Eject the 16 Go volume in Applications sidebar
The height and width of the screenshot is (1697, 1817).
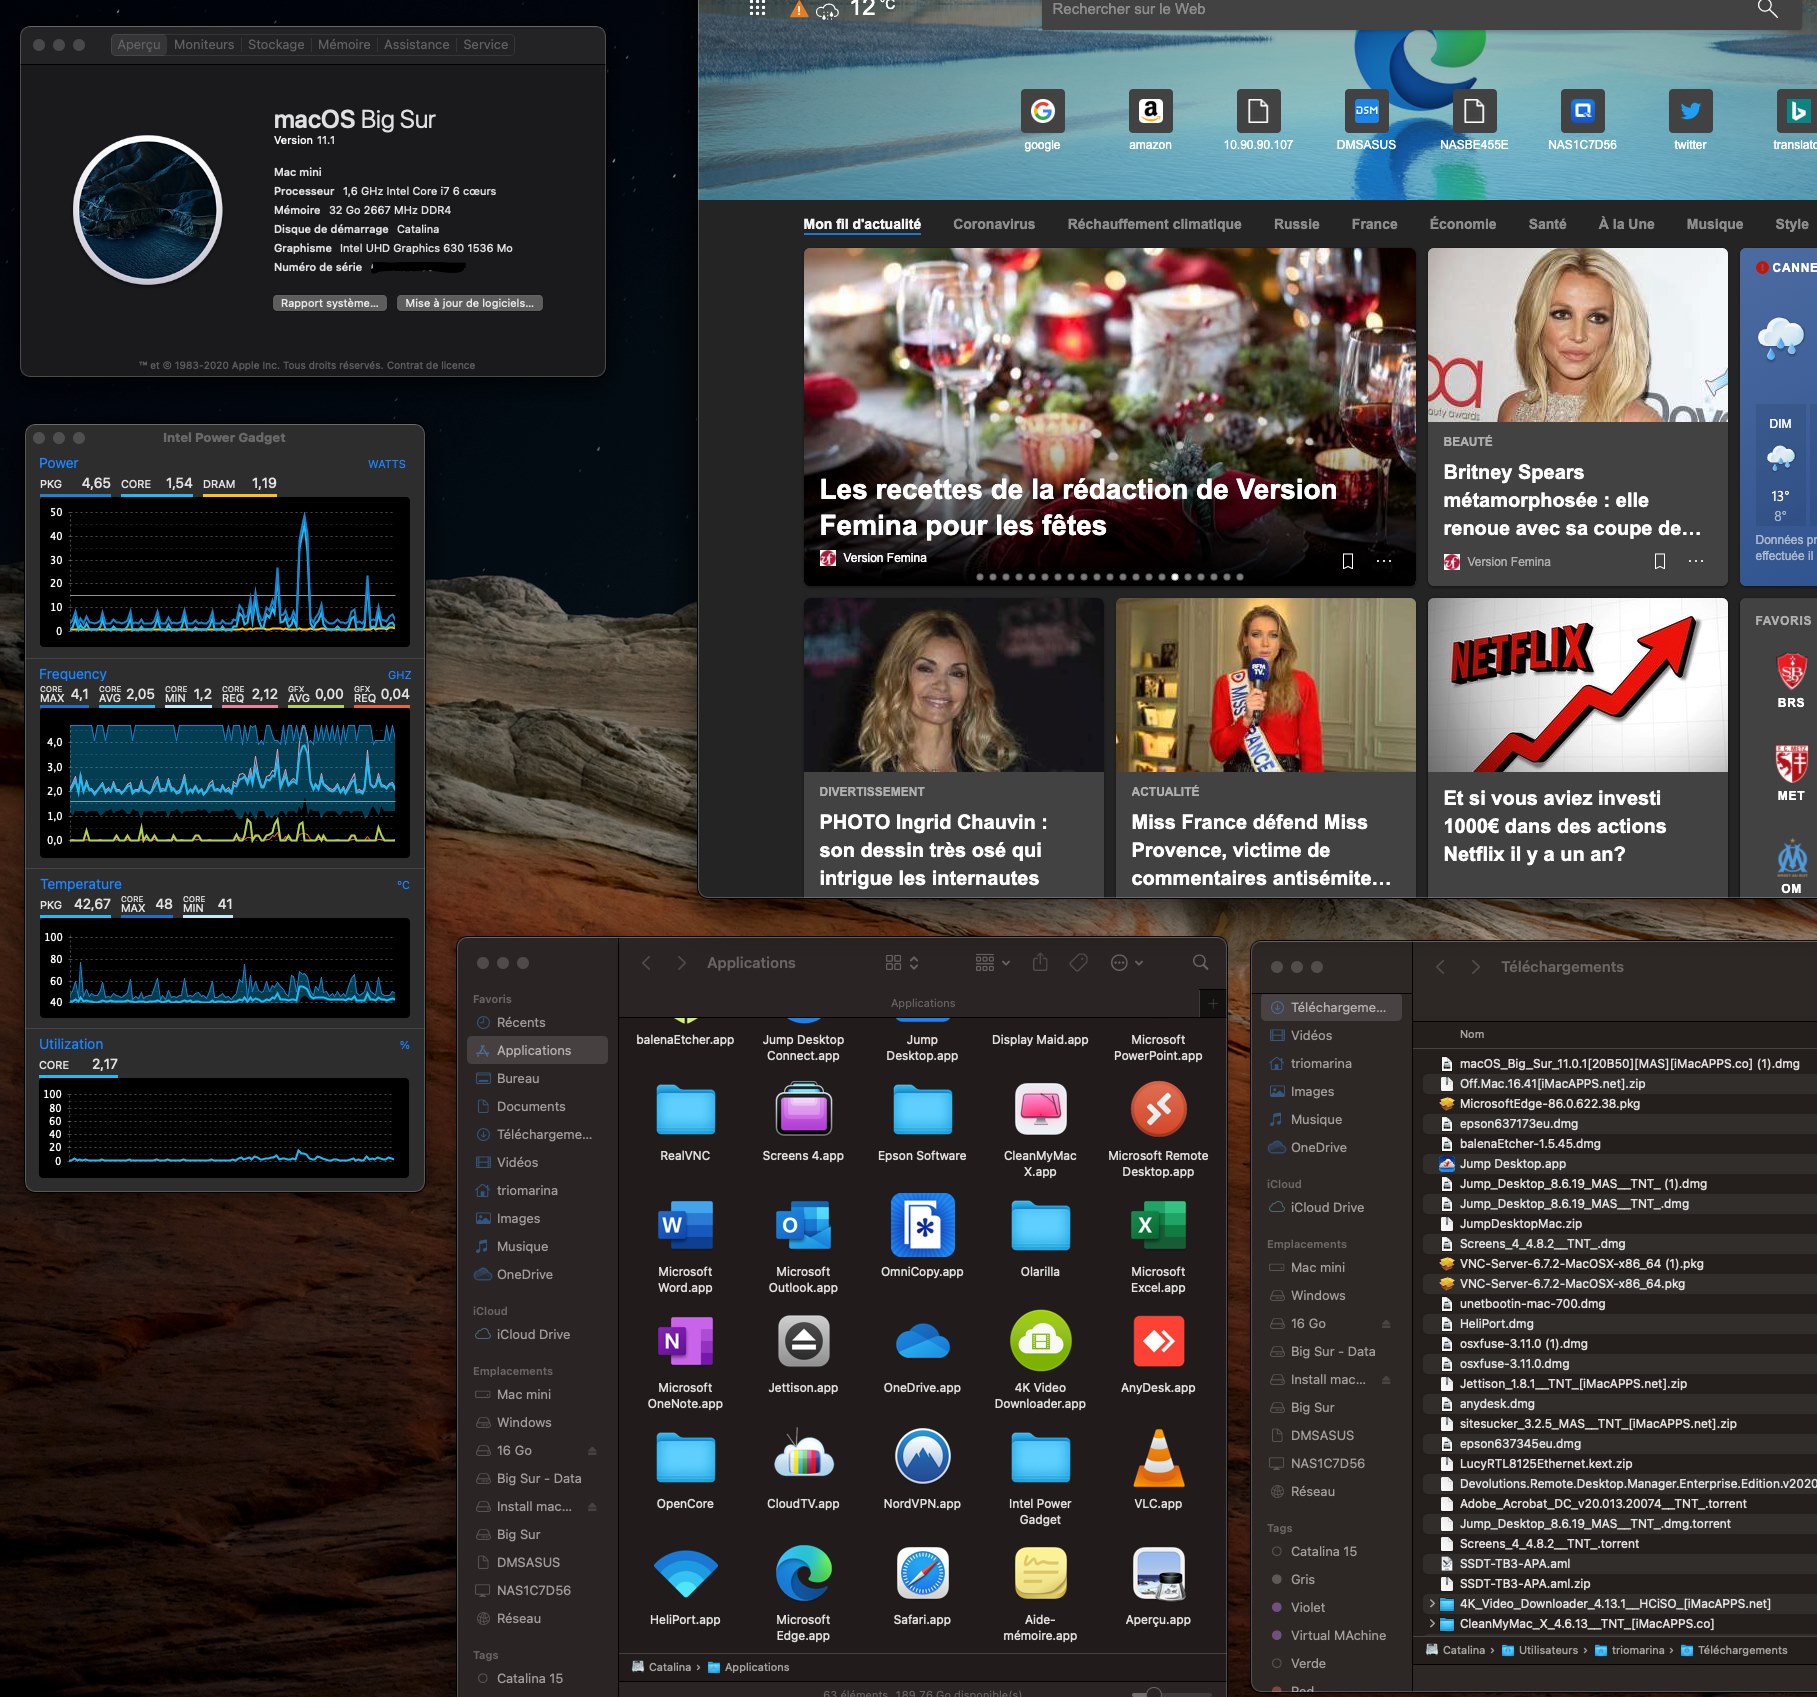(x=592, y=1451)
